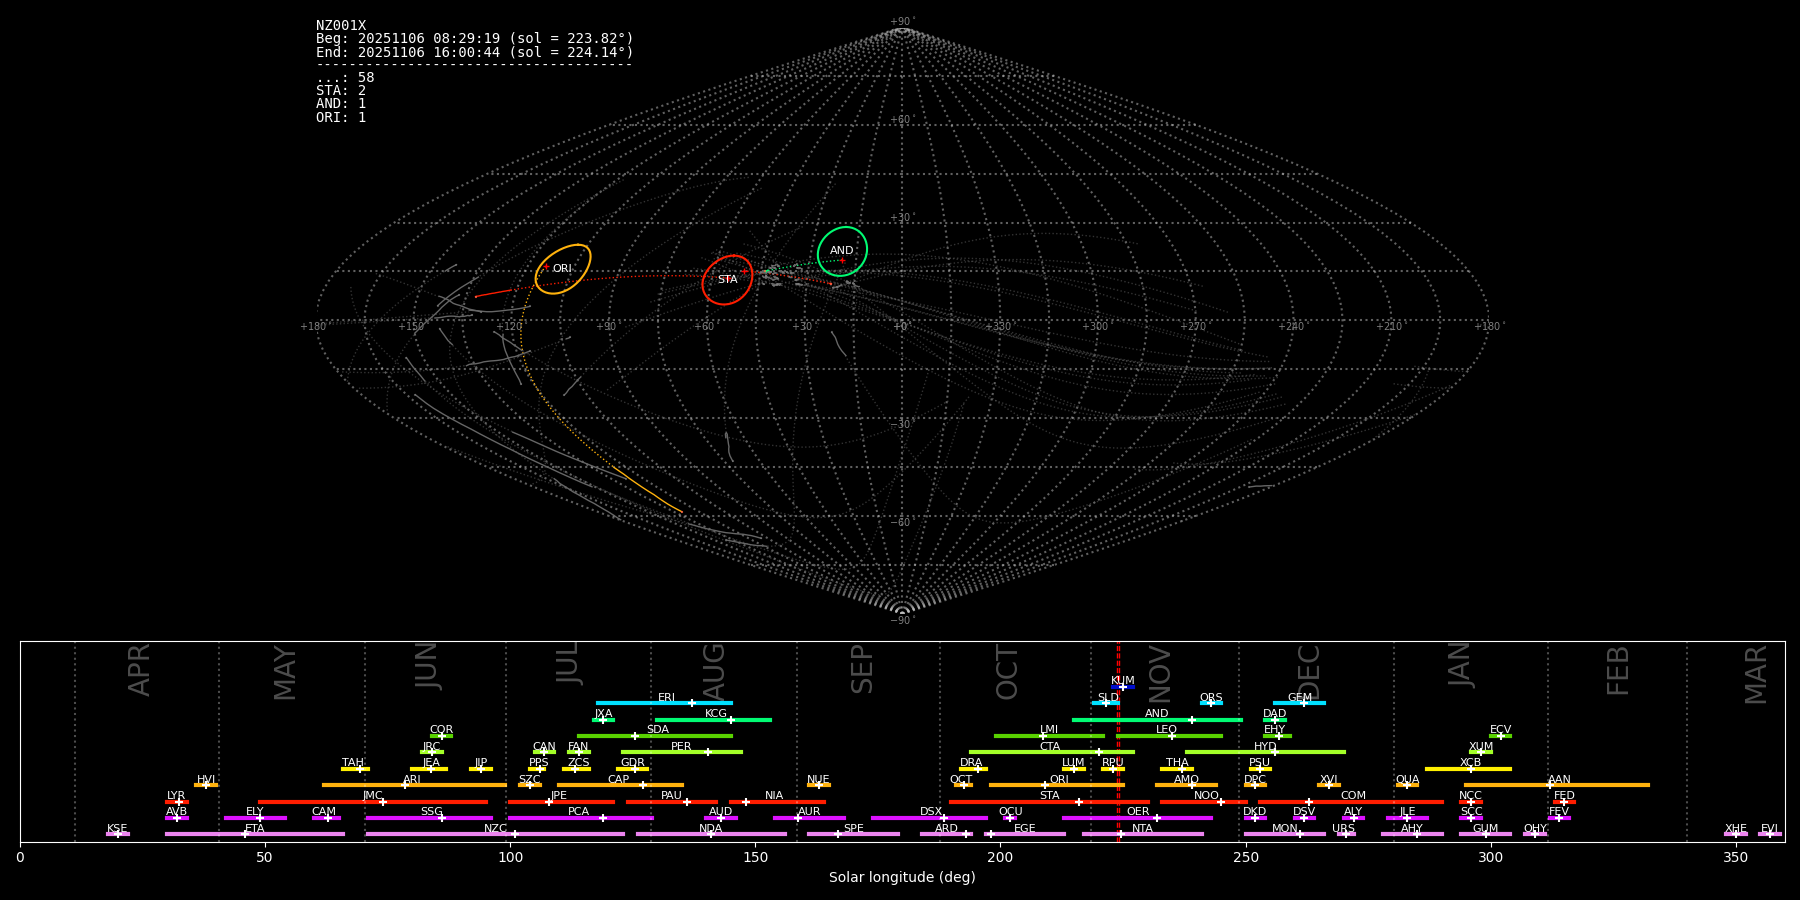The height and width of the screenshot is (900, 1800).
Task: Click the '...: 58' sporadic count
Action: [x=345, y=78]
